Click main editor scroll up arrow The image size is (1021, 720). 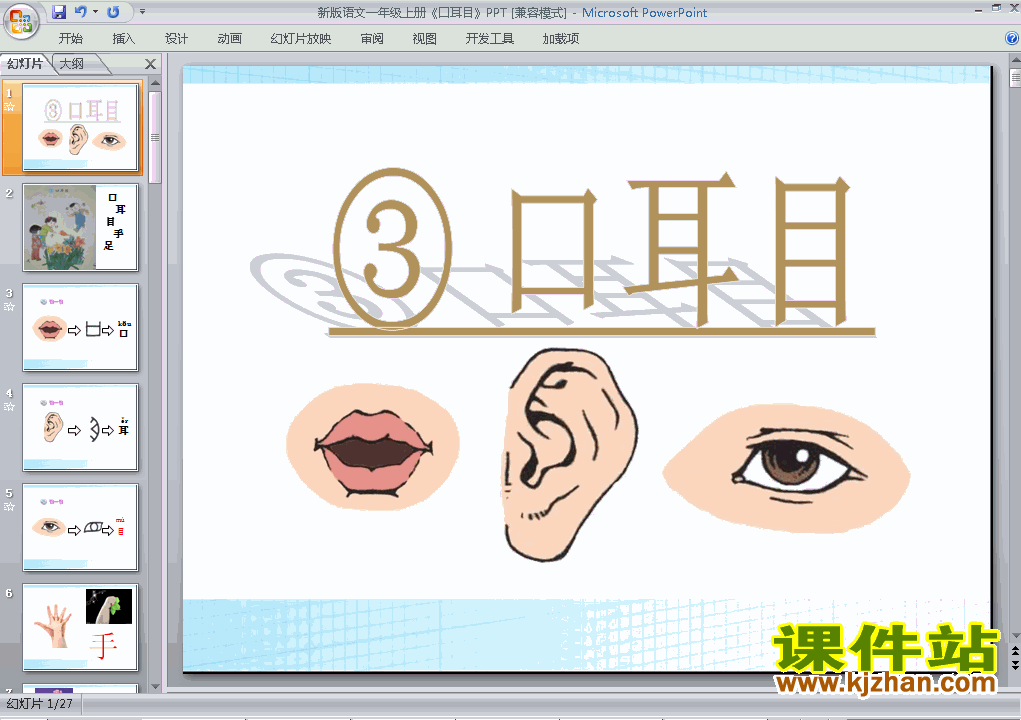(1015, 61)
